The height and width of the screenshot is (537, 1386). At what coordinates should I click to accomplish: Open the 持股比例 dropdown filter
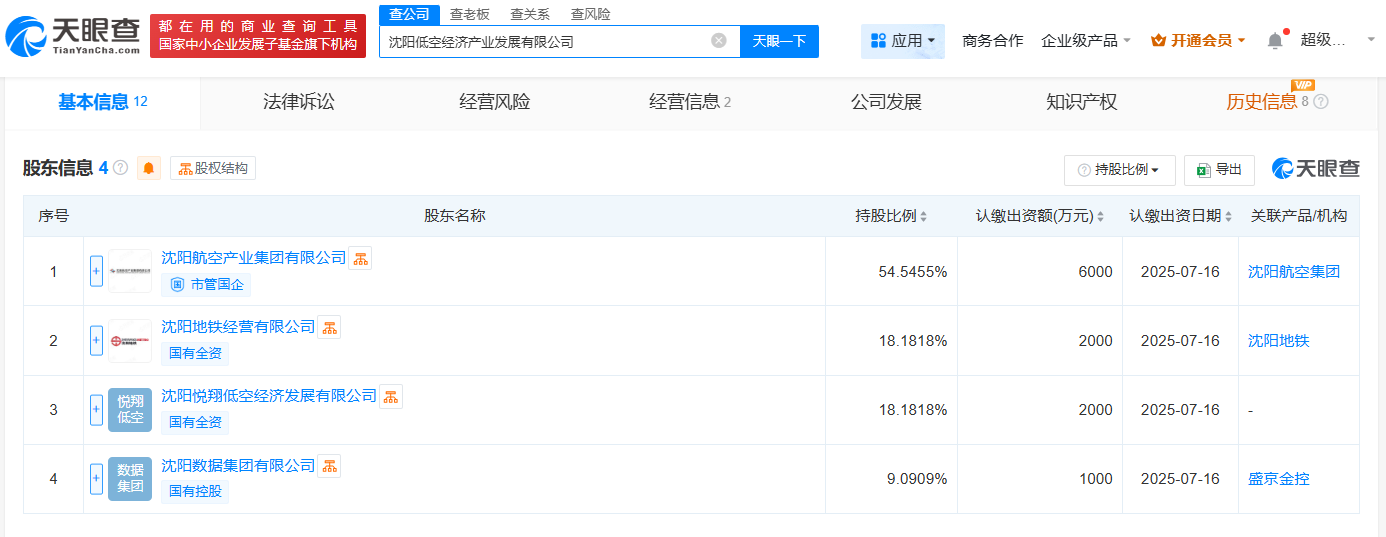[1118, 170]
